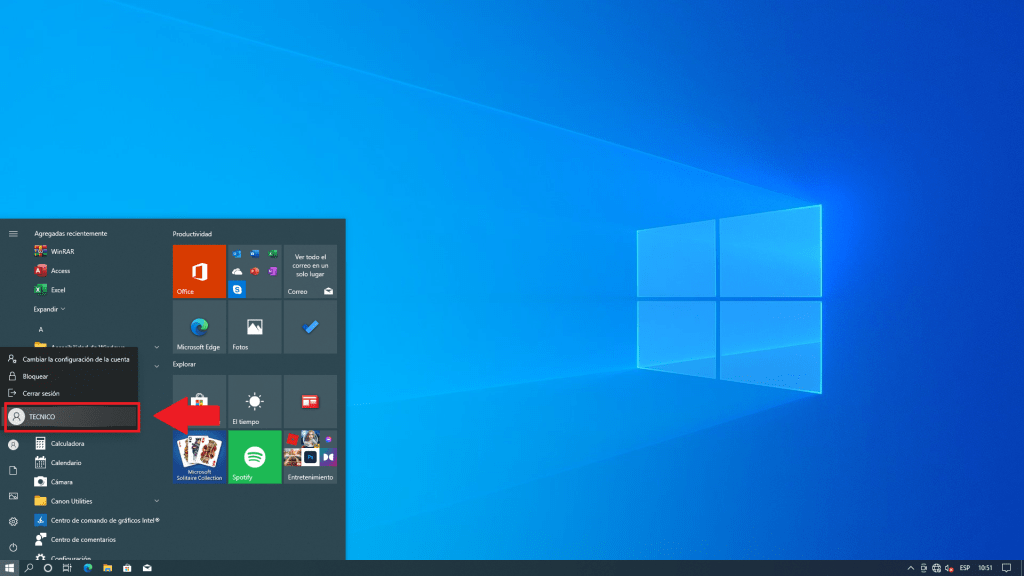Viewport: 1024px width, 576px height.
Task: Expand the Canon Utilities folder
Action: click(x=157, y=500)
